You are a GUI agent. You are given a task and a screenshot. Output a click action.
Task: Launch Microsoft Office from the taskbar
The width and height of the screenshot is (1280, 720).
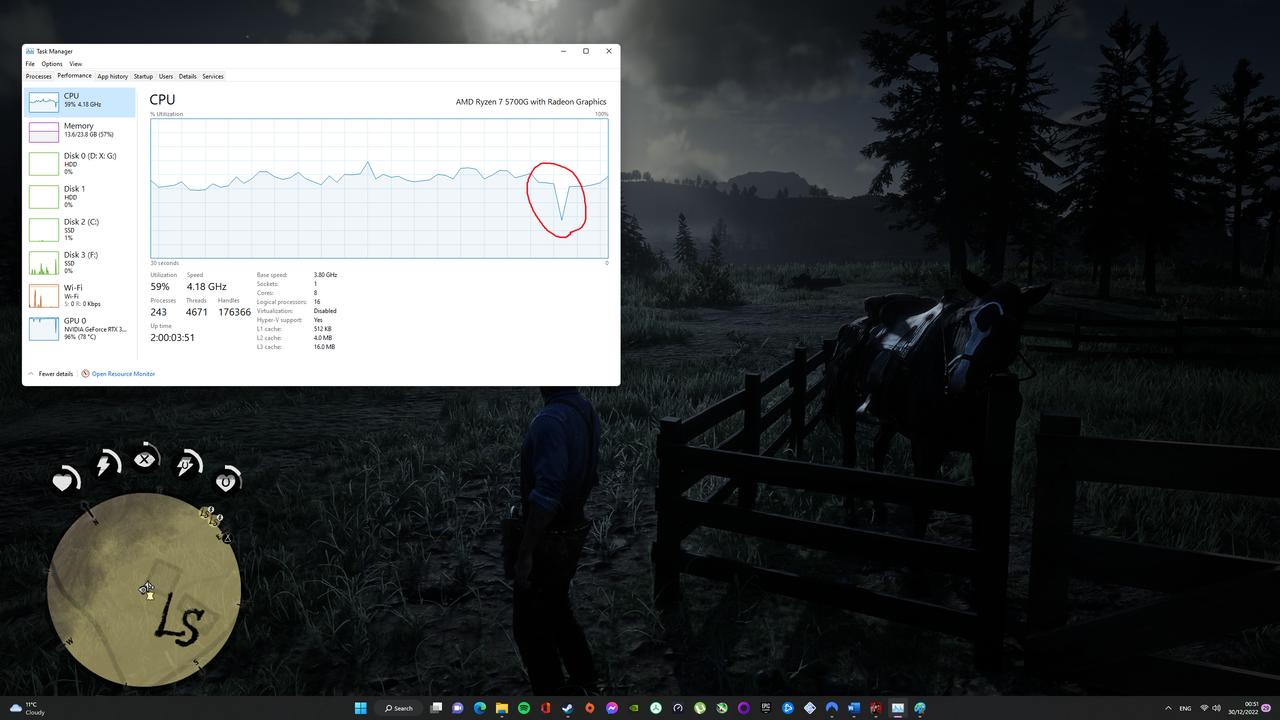(545, 708)
